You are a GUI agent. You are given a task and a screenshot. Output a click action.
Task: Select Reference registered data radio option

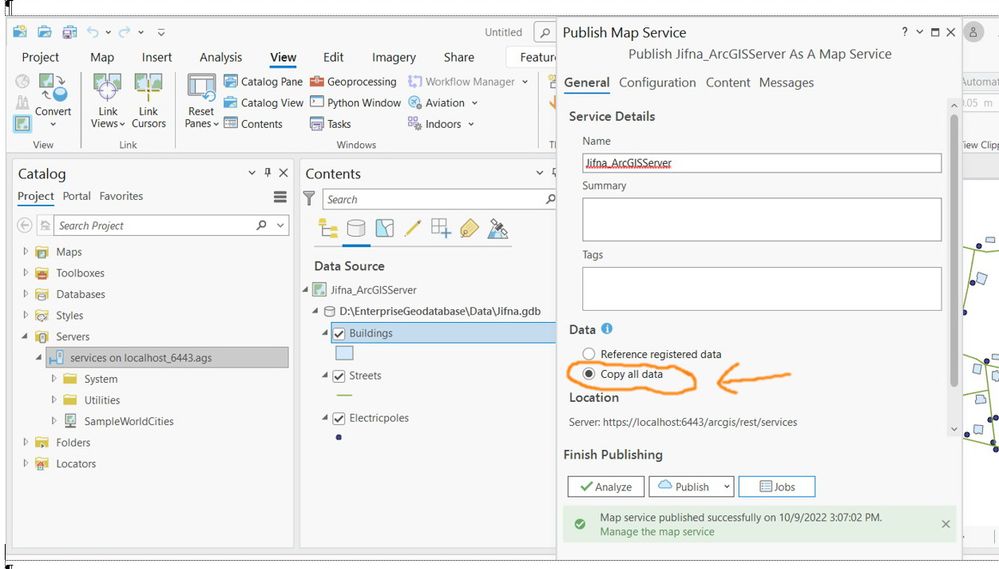click(589, 354)
